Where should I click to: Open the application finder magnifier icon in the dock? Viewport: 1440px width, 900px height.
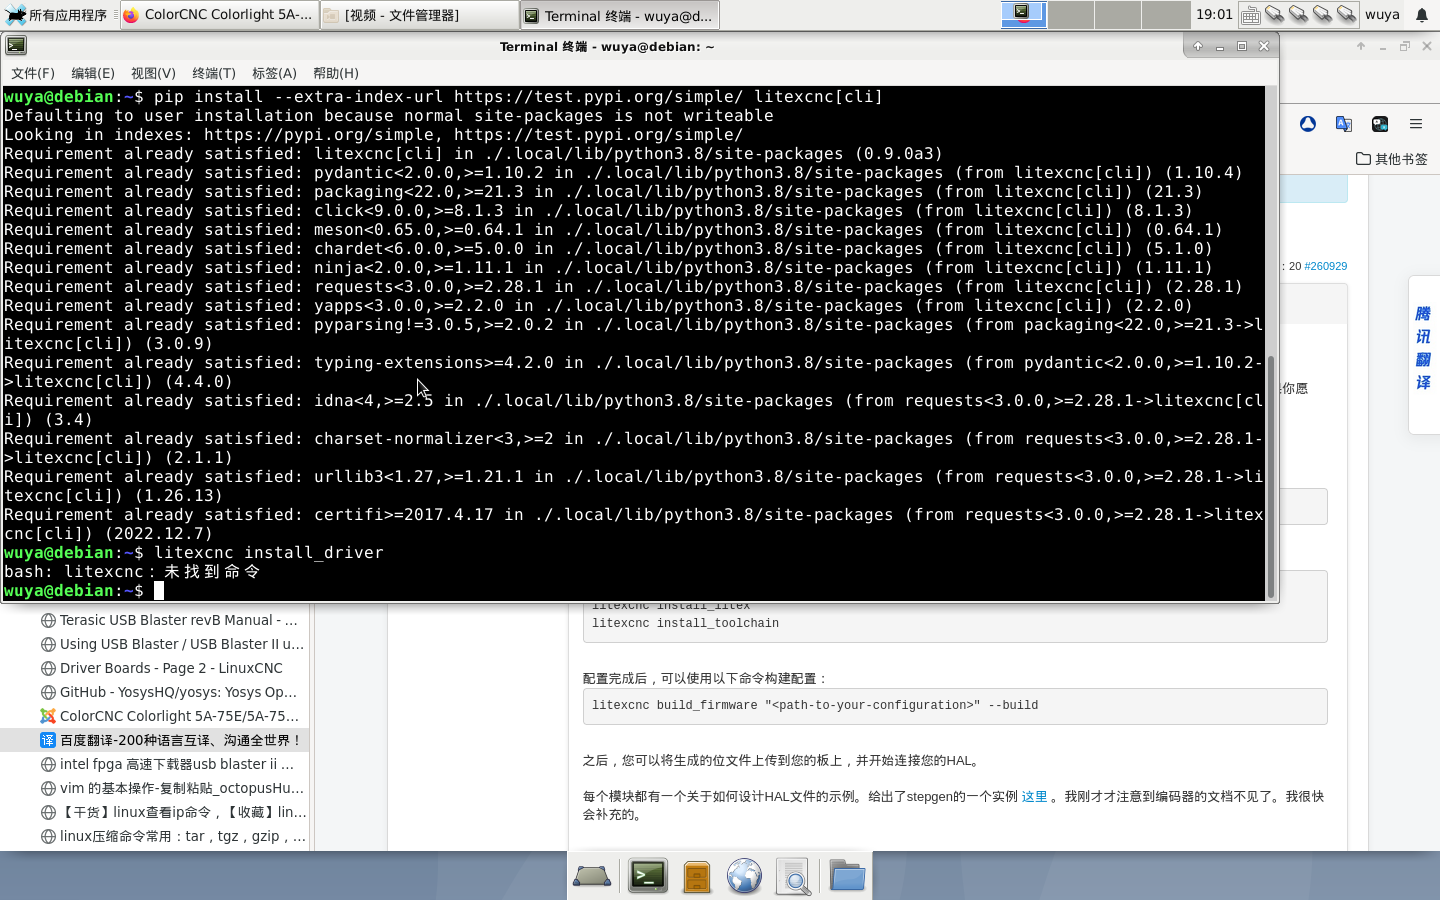pos(794,877)
